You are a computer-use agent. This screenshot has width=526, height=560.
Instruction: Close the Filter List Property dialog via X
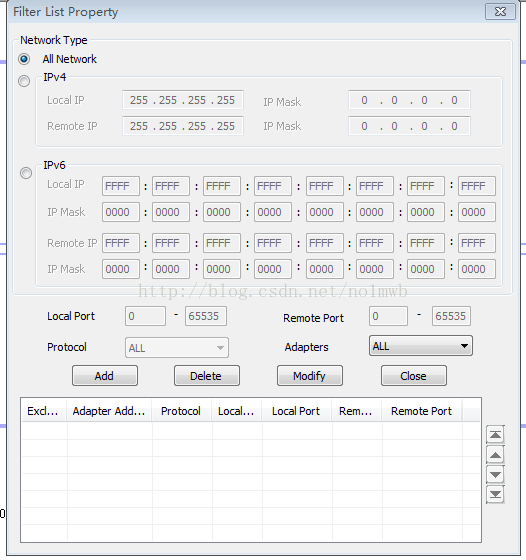coord(500,12)
